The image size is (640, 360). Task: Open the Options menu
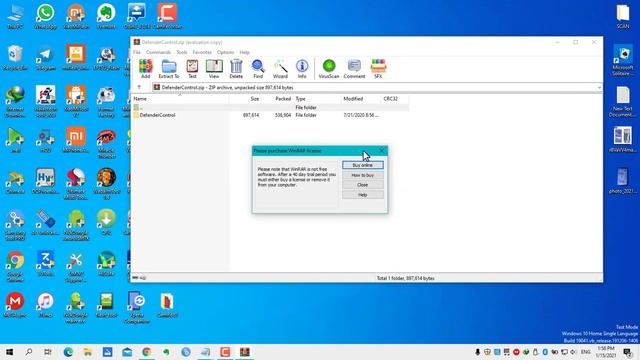[x=225, y=52]
